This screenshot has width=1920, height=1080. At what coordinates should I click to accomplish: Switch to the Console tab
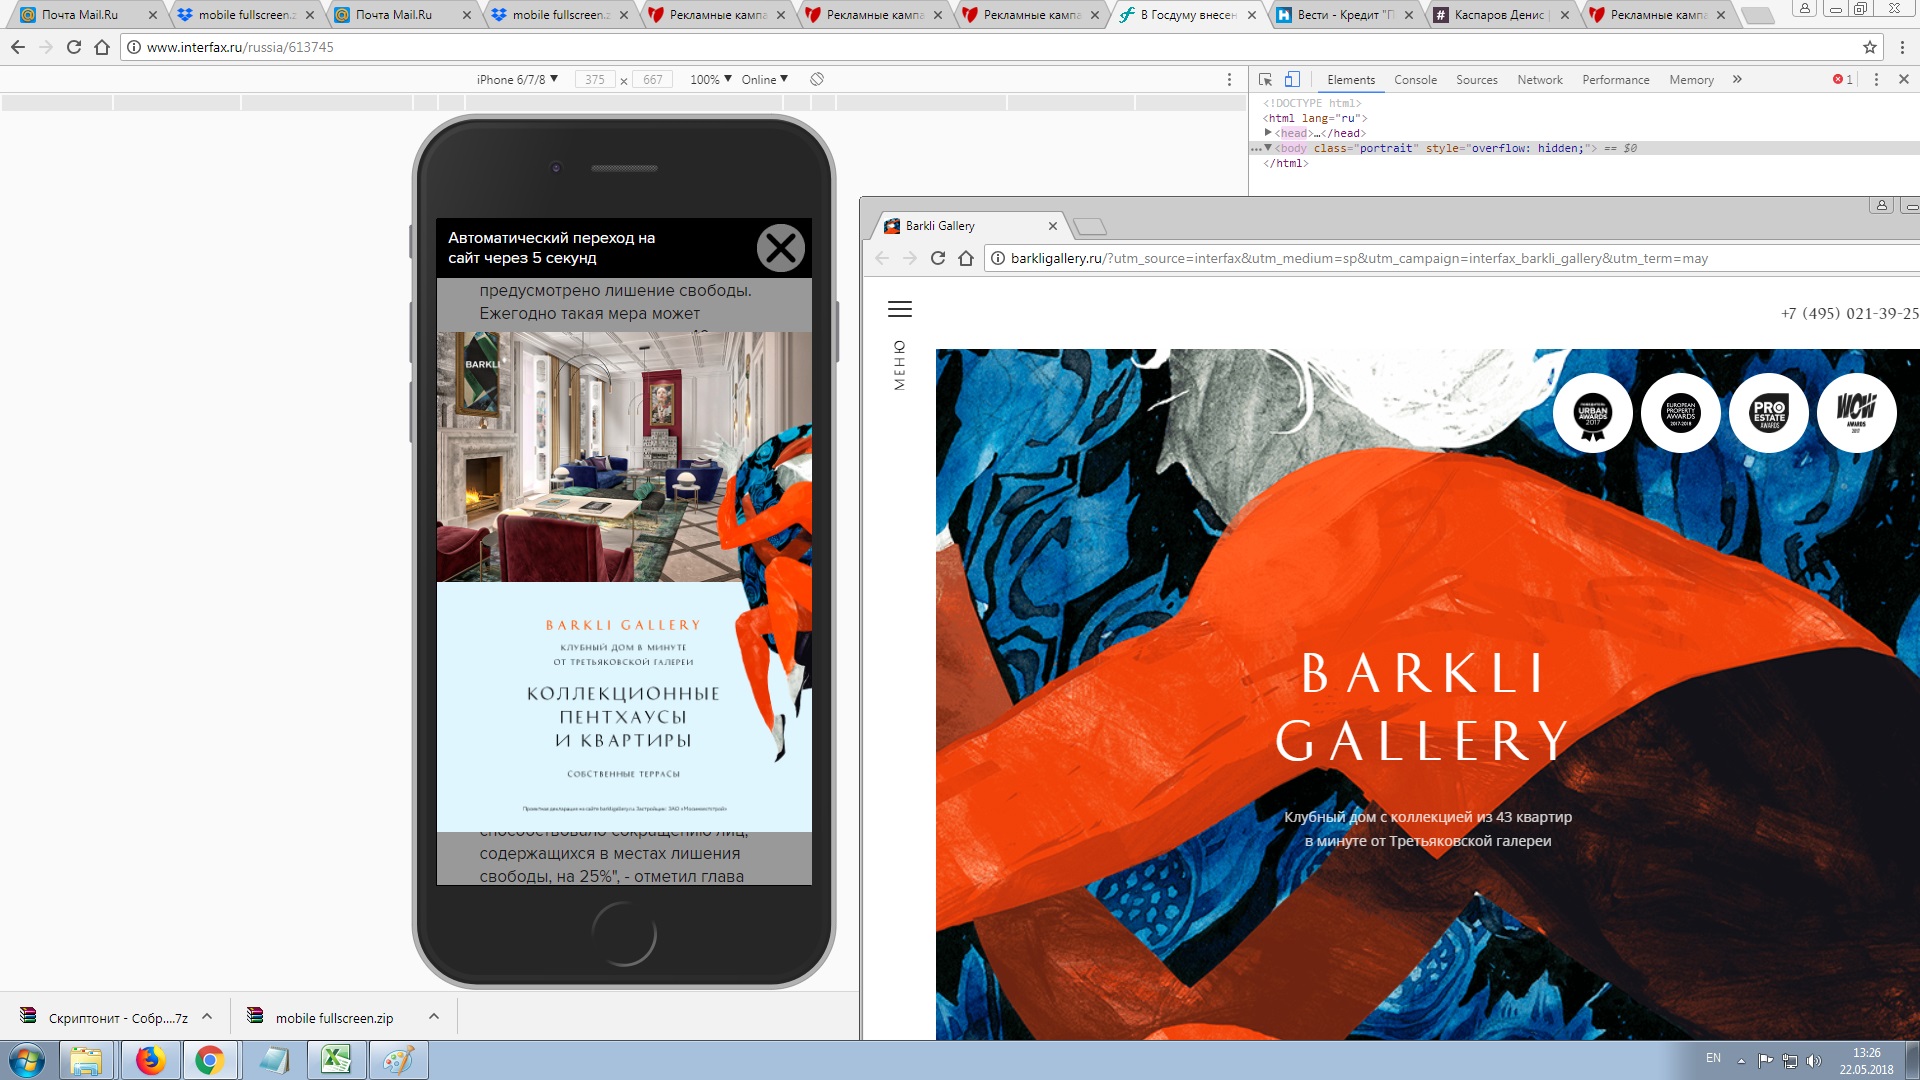1415,79
